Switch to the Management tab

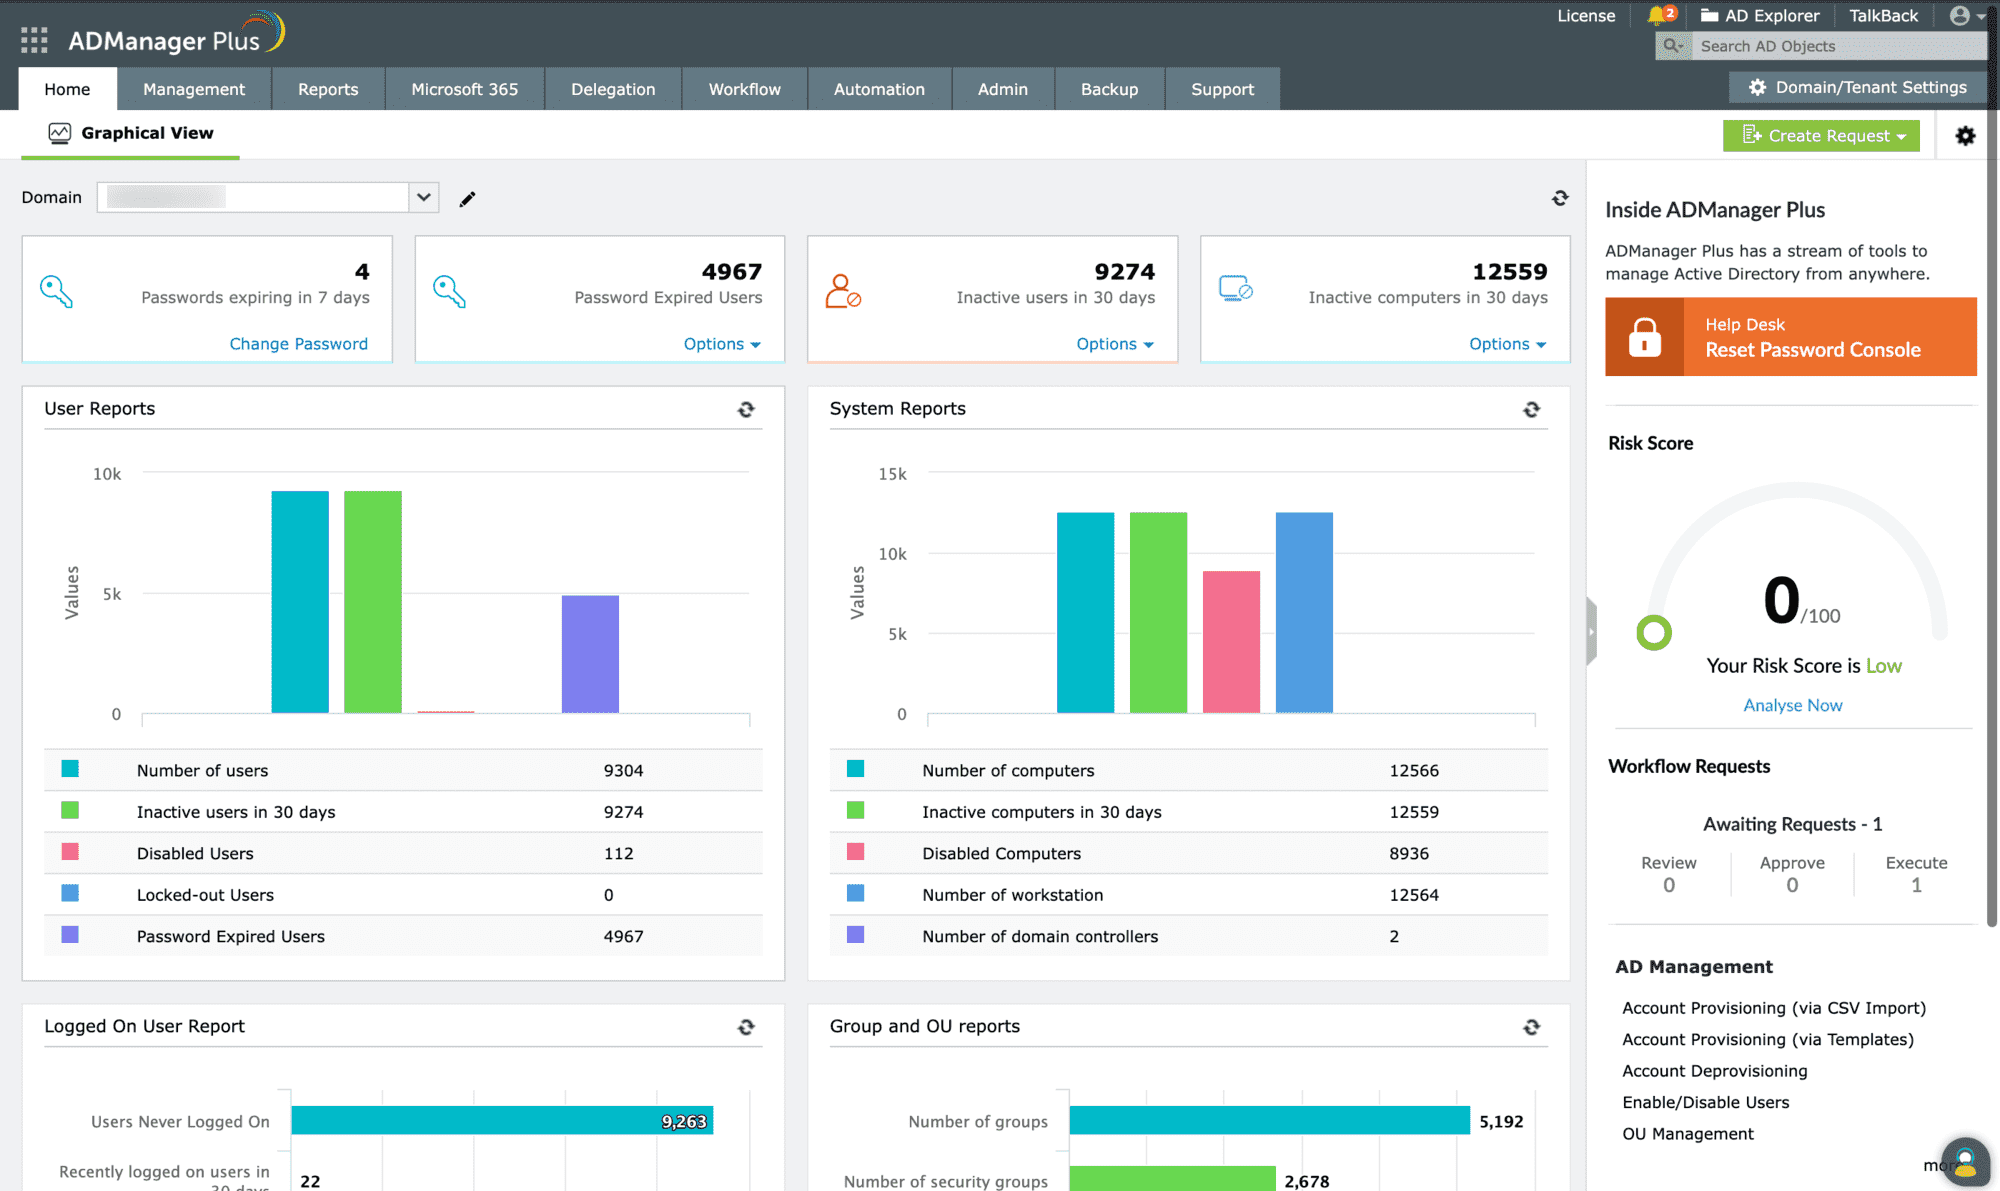[x=194, y=89]
